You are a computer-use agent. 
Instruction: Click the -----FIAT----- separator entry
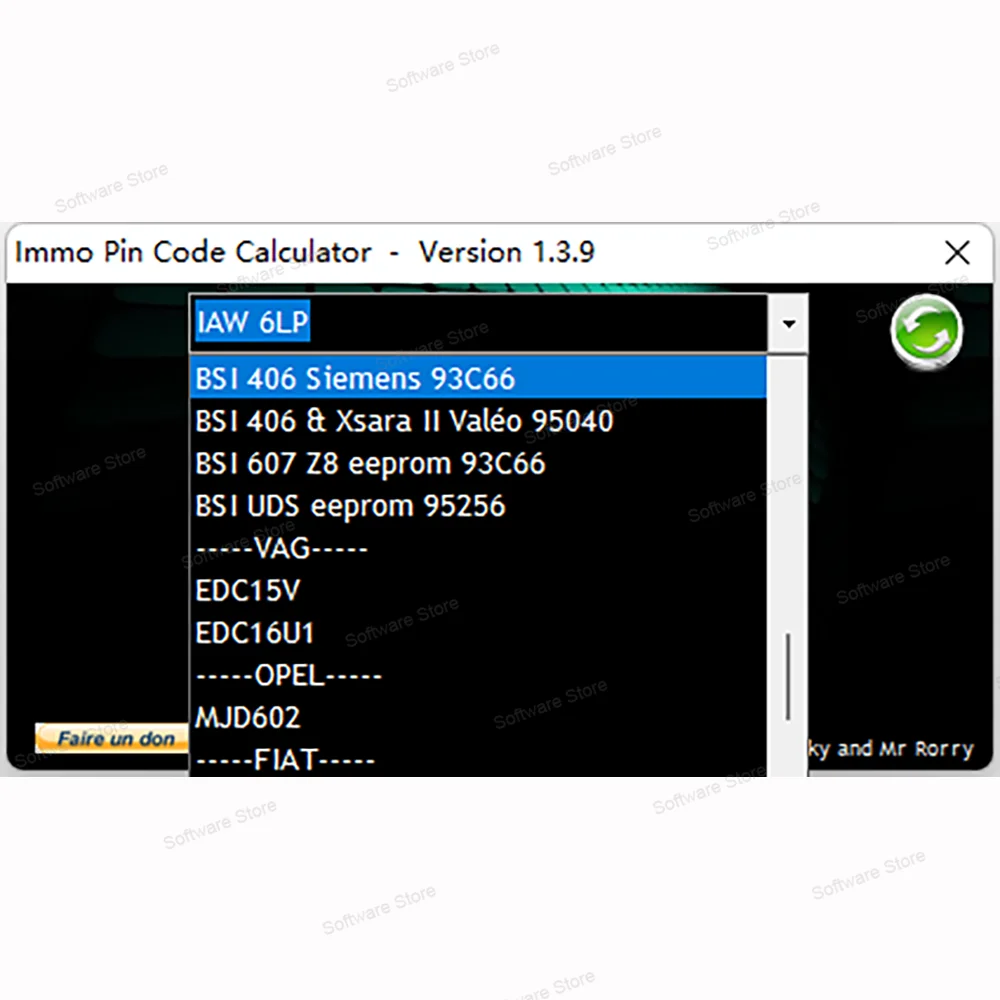tap(478, 758)
